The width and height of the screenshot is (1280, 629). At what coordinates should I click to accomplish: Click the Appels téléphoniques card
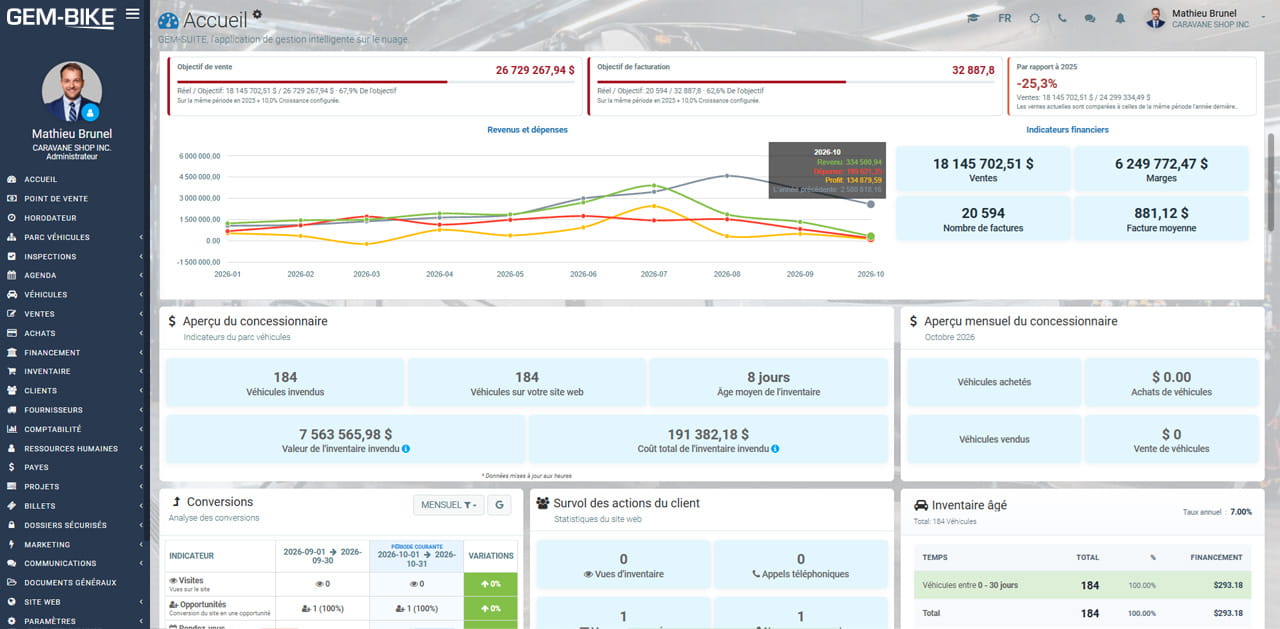[801, 566]
